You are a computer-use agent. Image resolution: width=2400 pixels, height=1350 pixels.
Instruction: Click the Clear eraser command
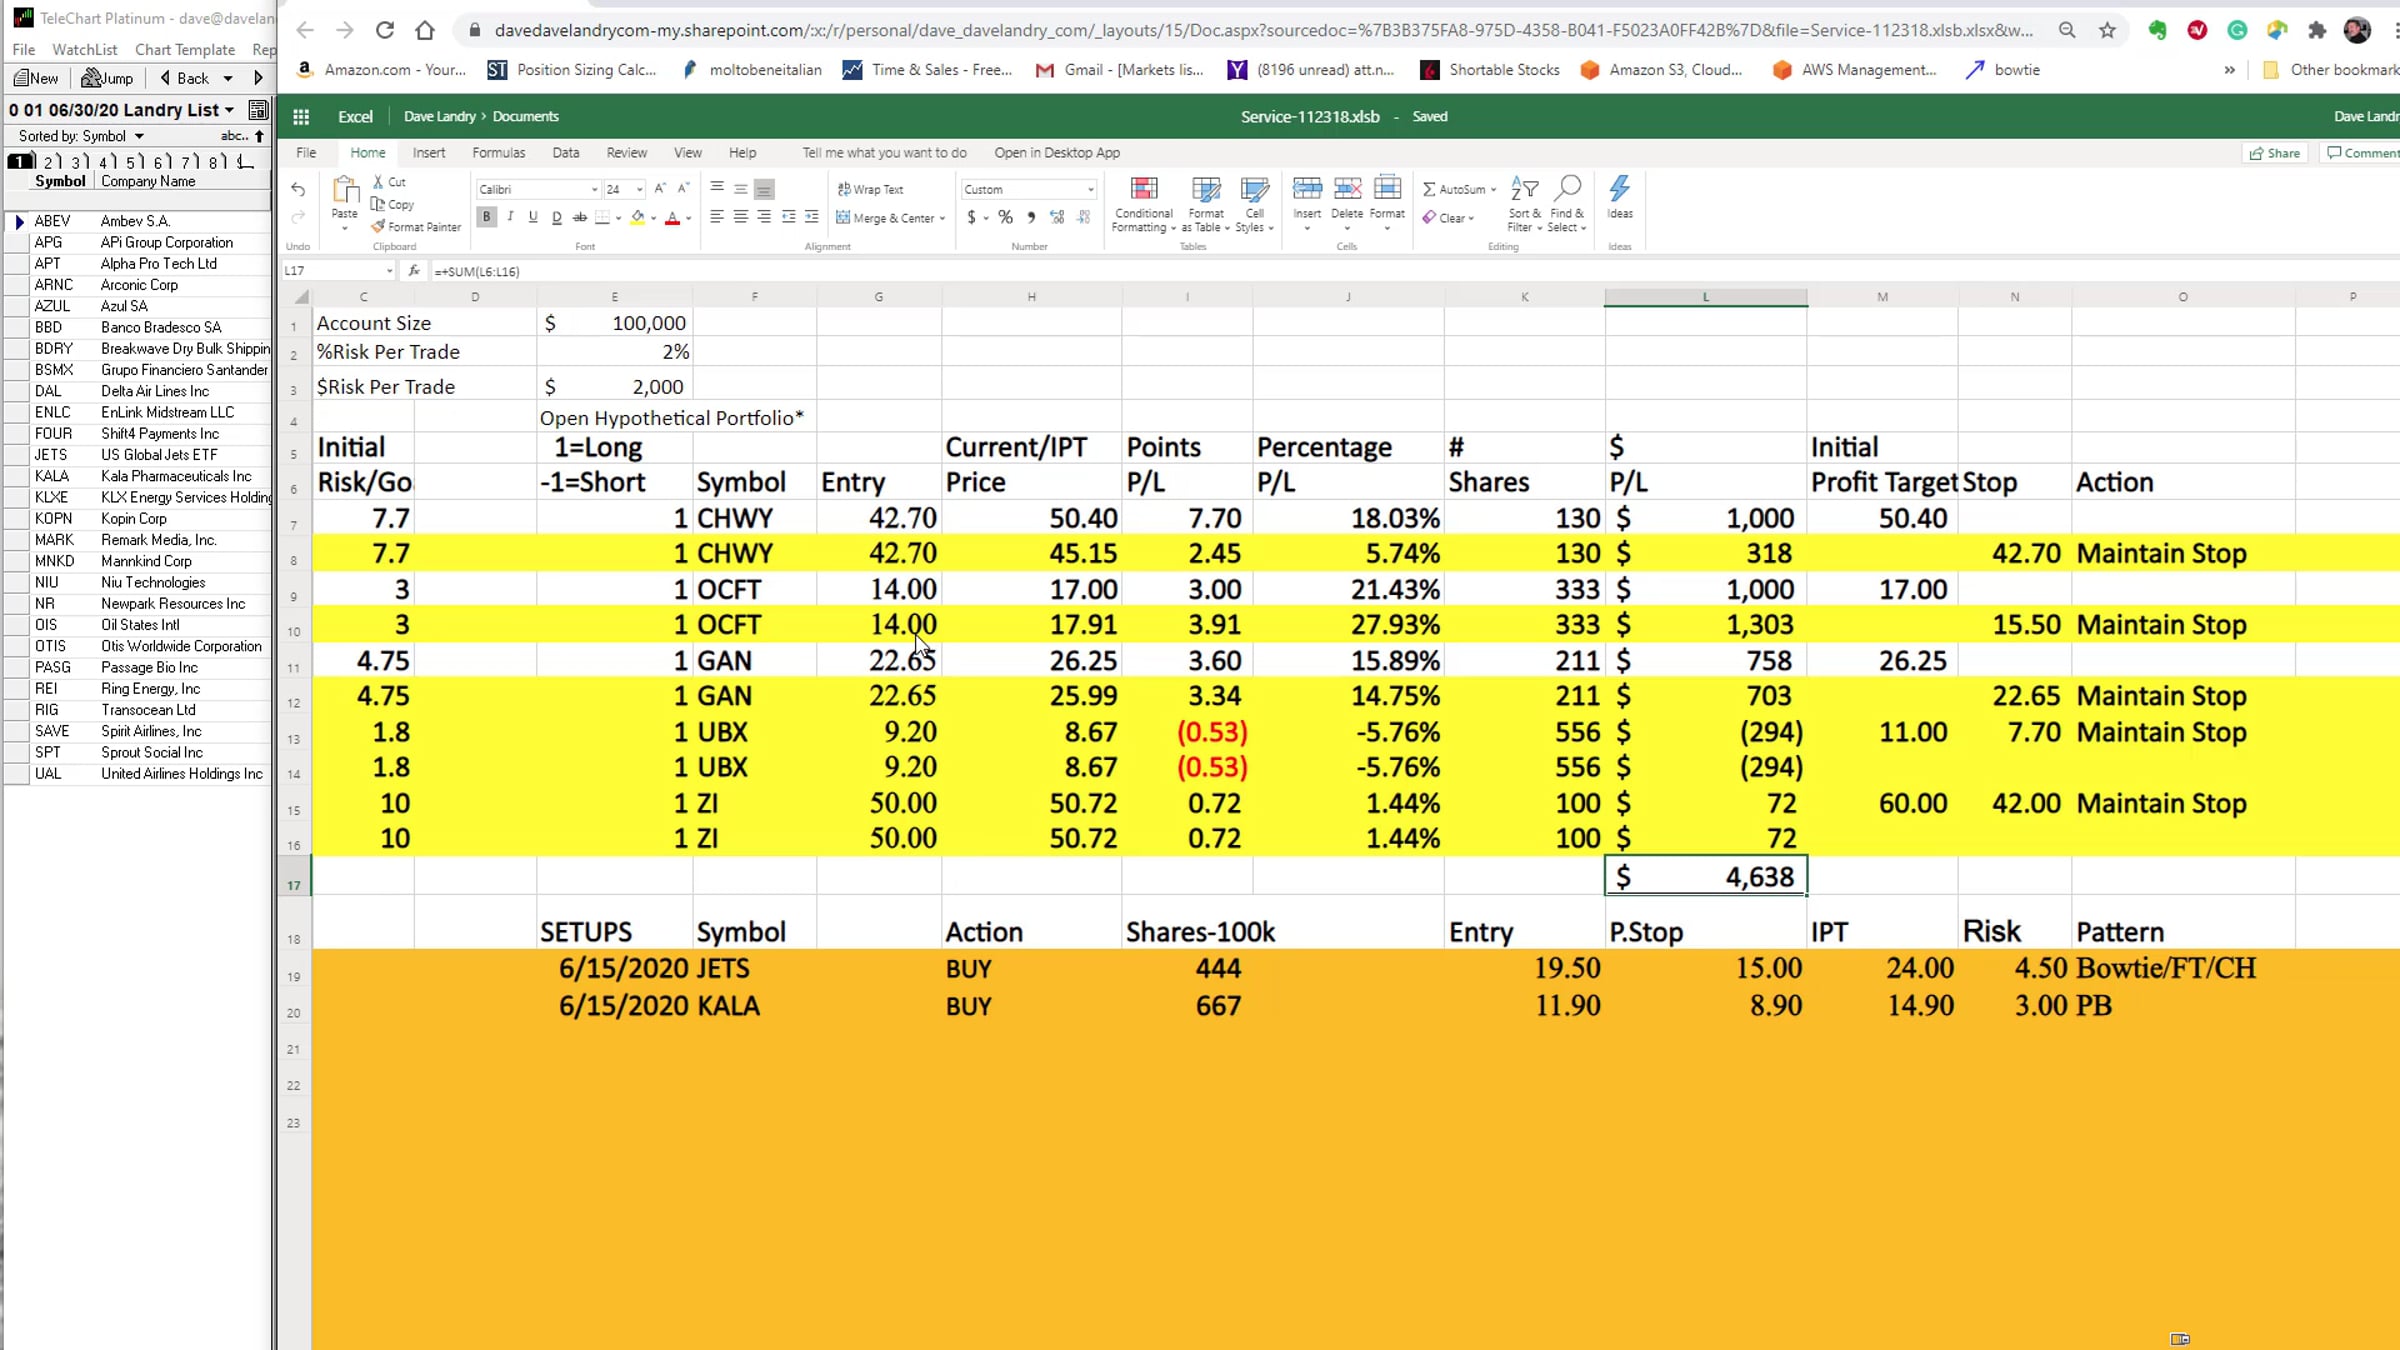pyautogui.click(x=1448, y=218)
